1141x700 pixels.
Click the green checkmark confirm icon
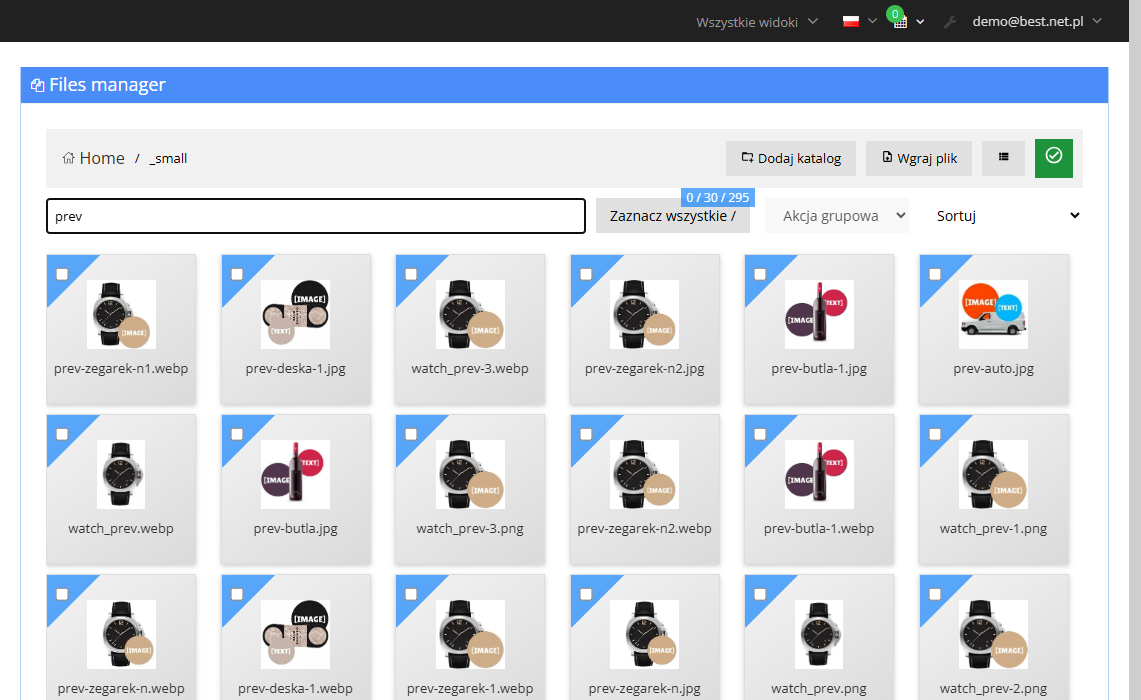(x=1054, y=158)
